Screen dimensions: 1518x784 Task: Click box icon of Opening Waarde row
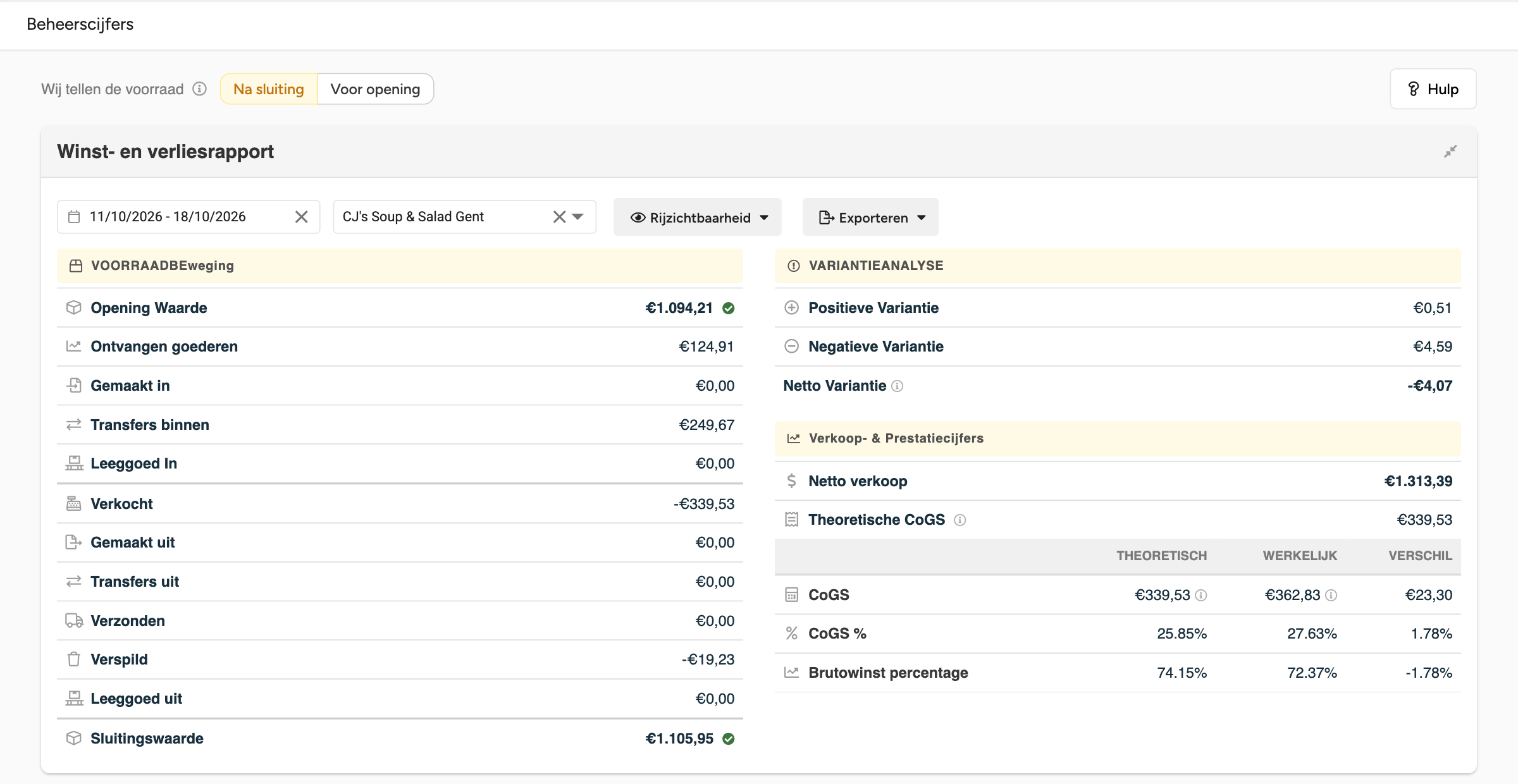pyautogui.click(x=74, y=308)
